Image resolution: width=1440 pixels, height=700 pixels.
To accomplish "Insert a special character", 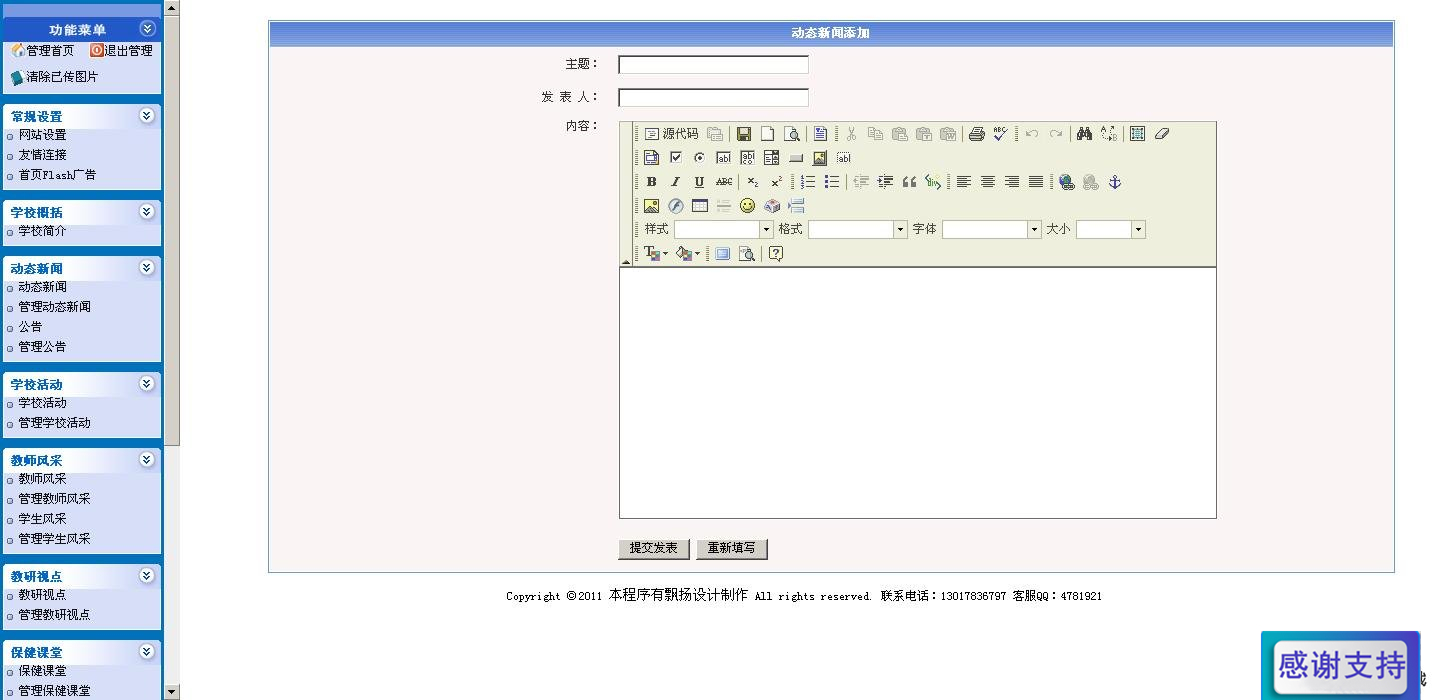I will pyautogui.click(x=771, y=206).
